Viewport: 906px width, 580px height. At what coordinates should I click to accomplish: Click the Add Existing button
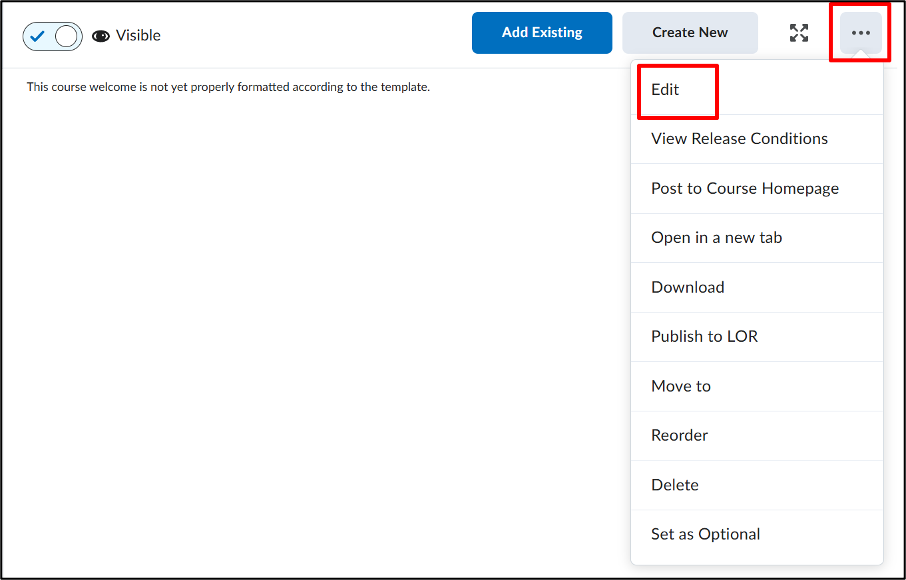[542, 33]
